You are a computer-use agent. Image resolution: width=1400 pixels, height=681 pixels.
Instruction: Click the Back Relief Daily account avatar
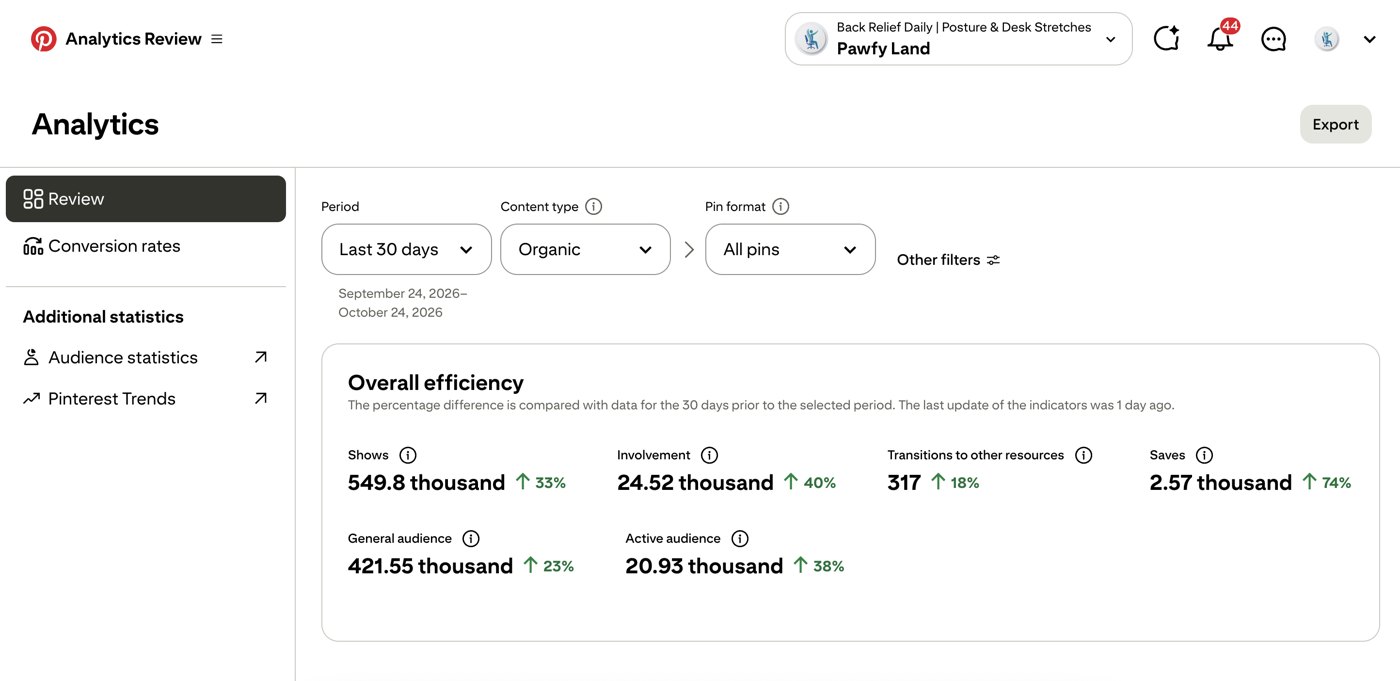pos(811,39)
